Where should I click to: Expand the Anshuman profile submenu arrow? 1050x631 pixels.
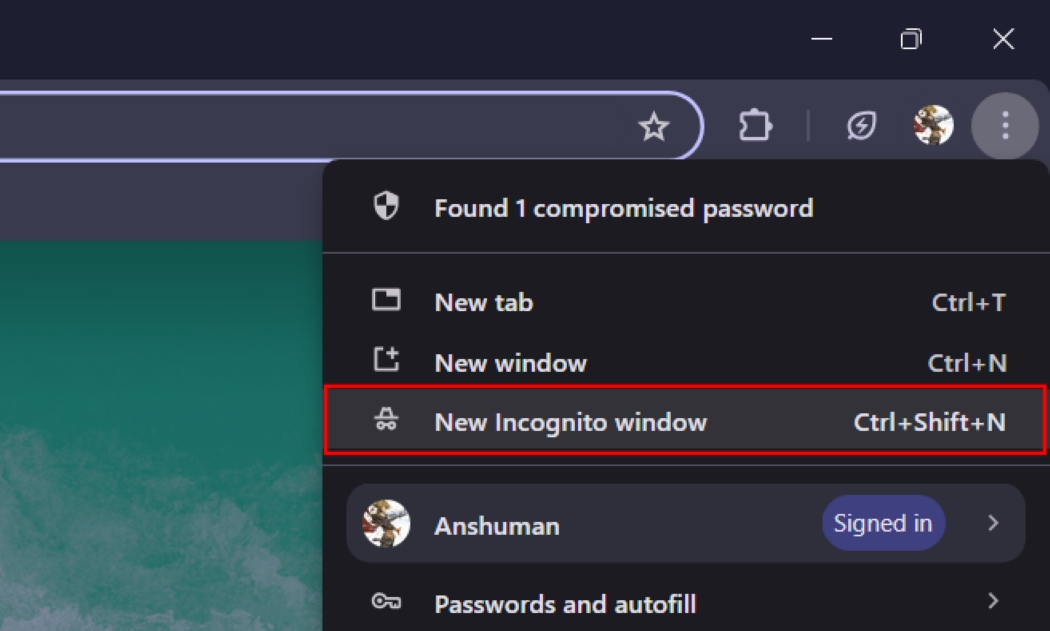(x=993, y=523)
